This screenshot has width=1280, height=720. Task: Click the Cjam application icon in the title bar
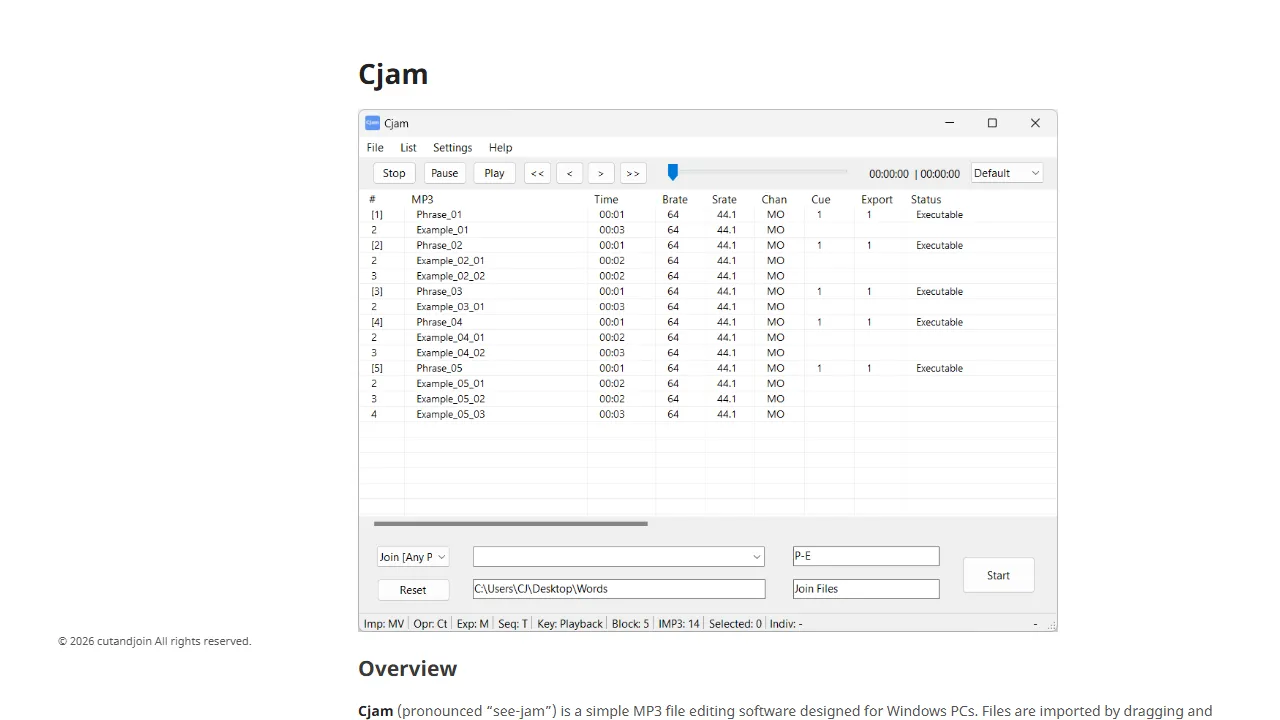pyautogui.click(x=374, y=122)
